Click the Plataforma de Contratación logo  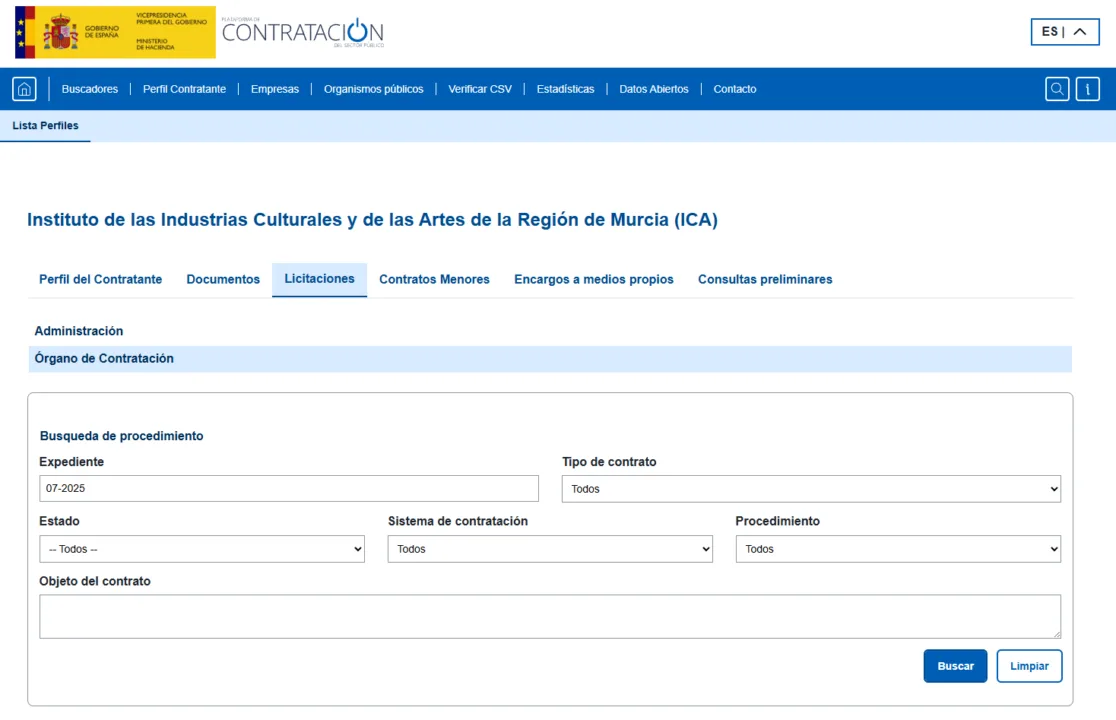pyautogui.click(x=300, y=32)
